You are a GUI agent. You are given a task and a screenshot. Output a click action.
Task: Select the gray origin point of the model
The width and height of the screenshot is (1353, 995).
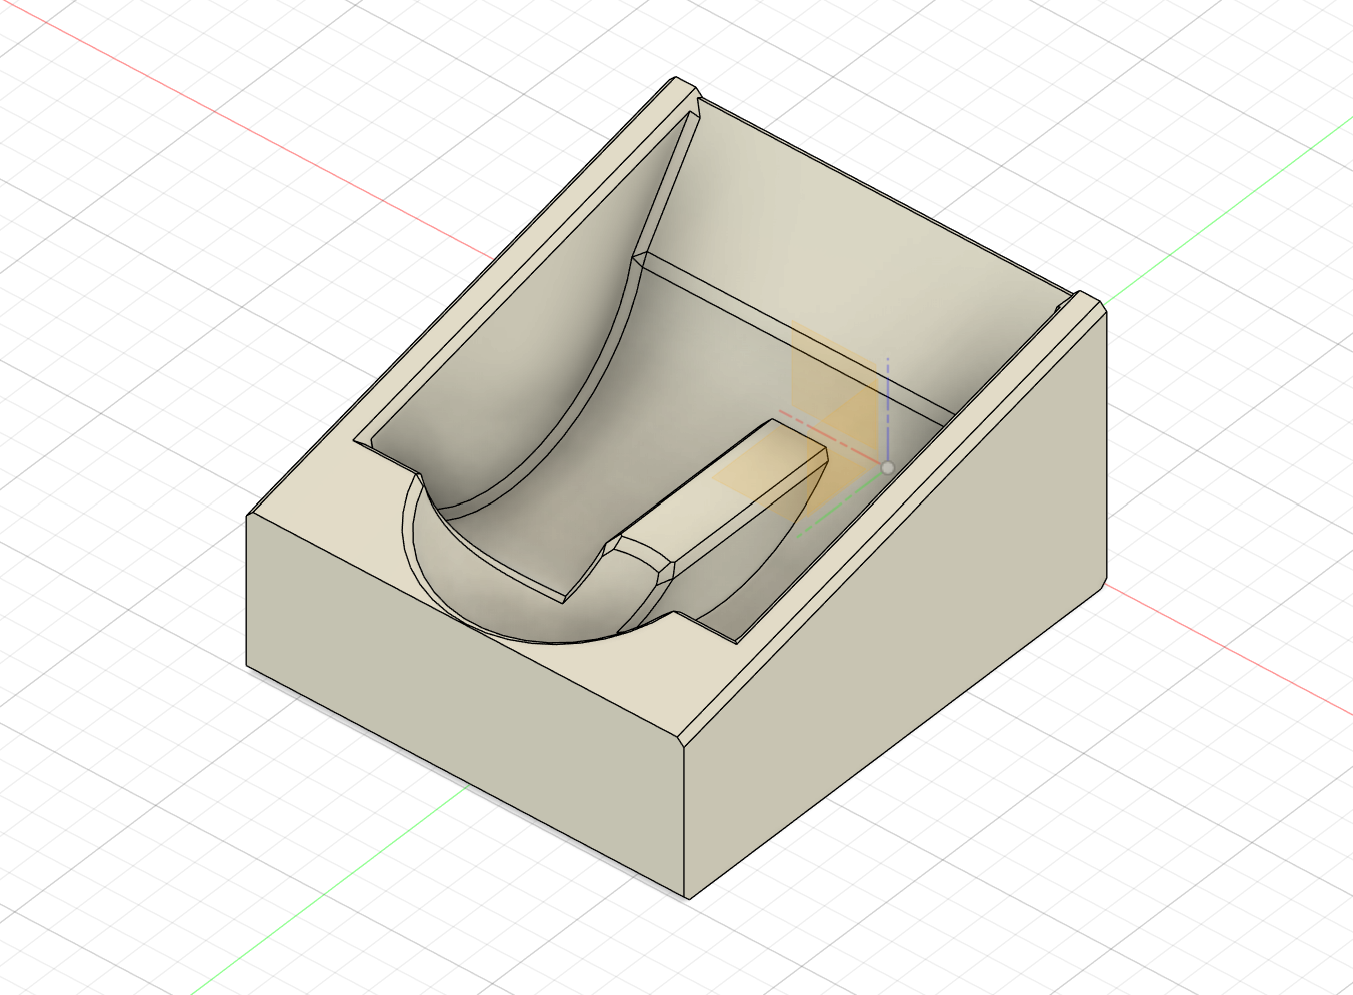pos(887,467)
